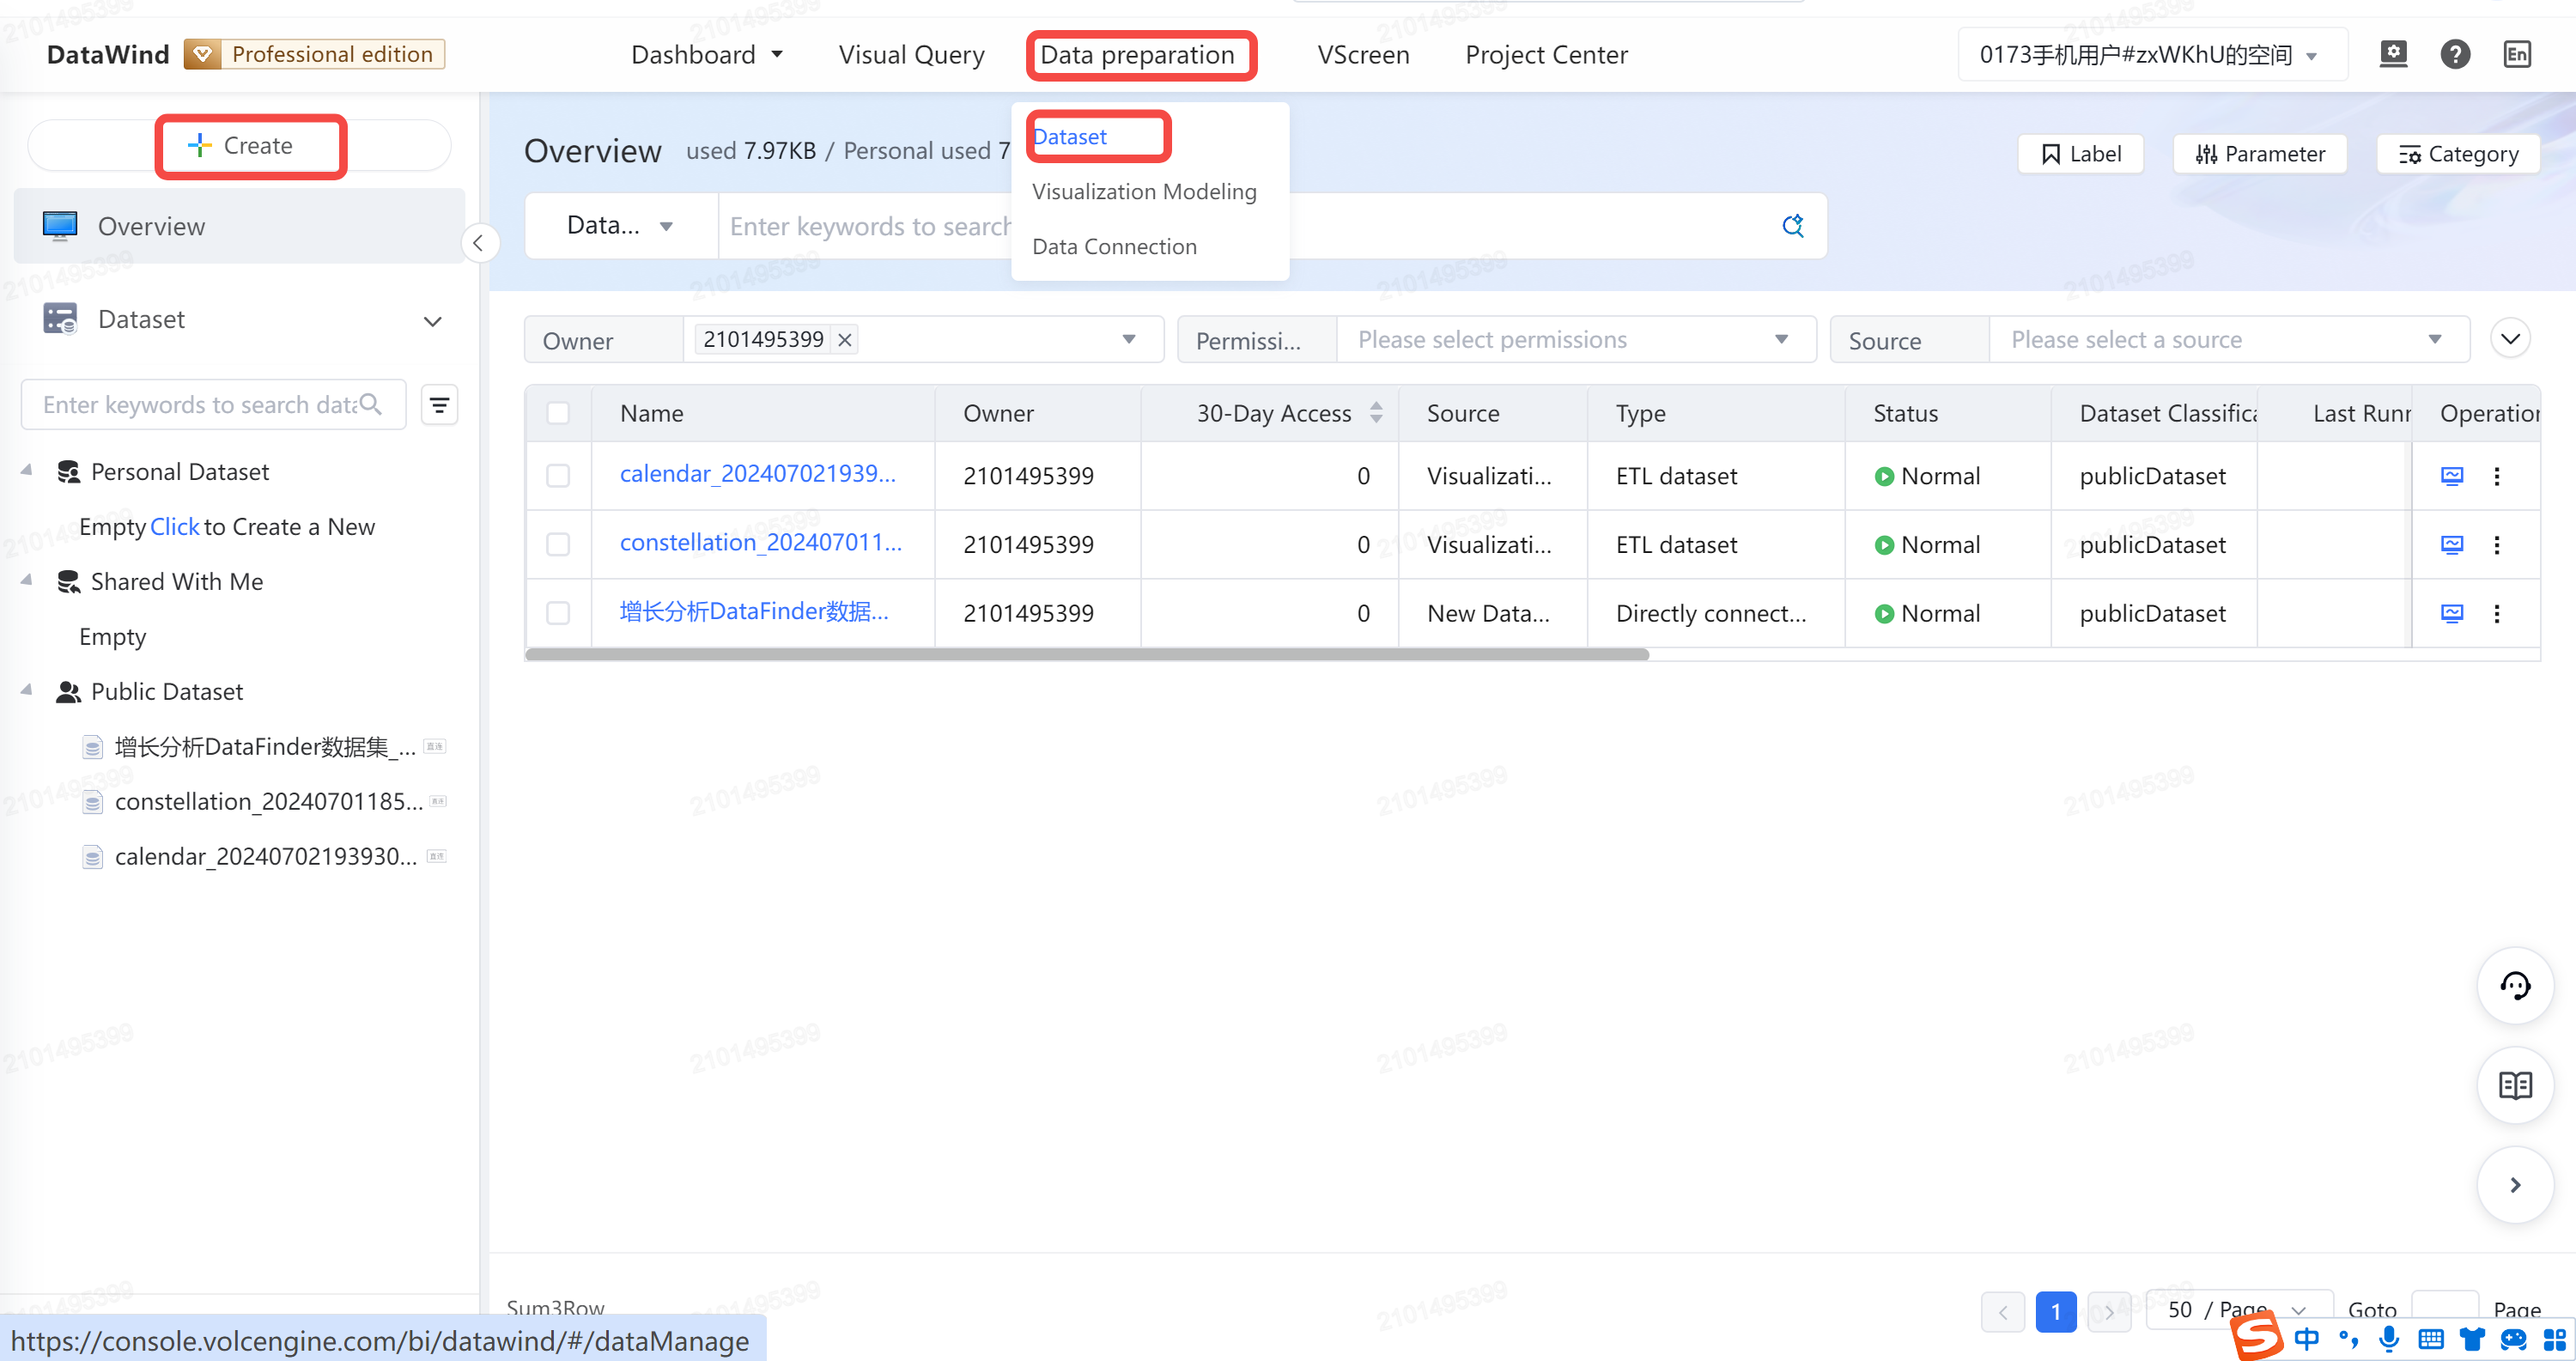Switch to VScreen tab
Viewport: 2576px width, 1361px height.
(x=1363, y=55)
